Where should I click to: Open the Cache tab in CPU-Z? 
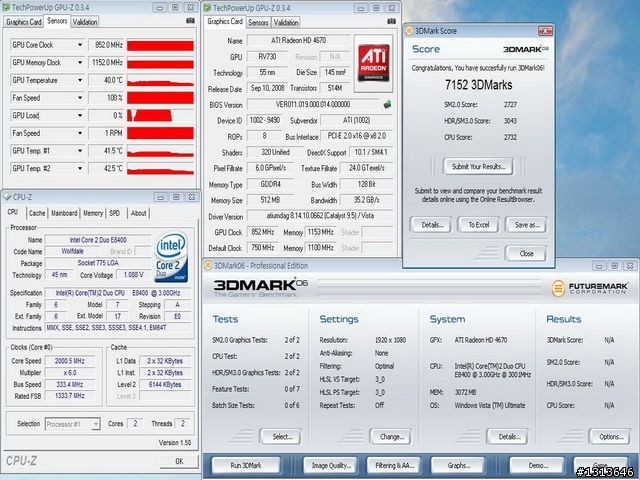point(37,213)
